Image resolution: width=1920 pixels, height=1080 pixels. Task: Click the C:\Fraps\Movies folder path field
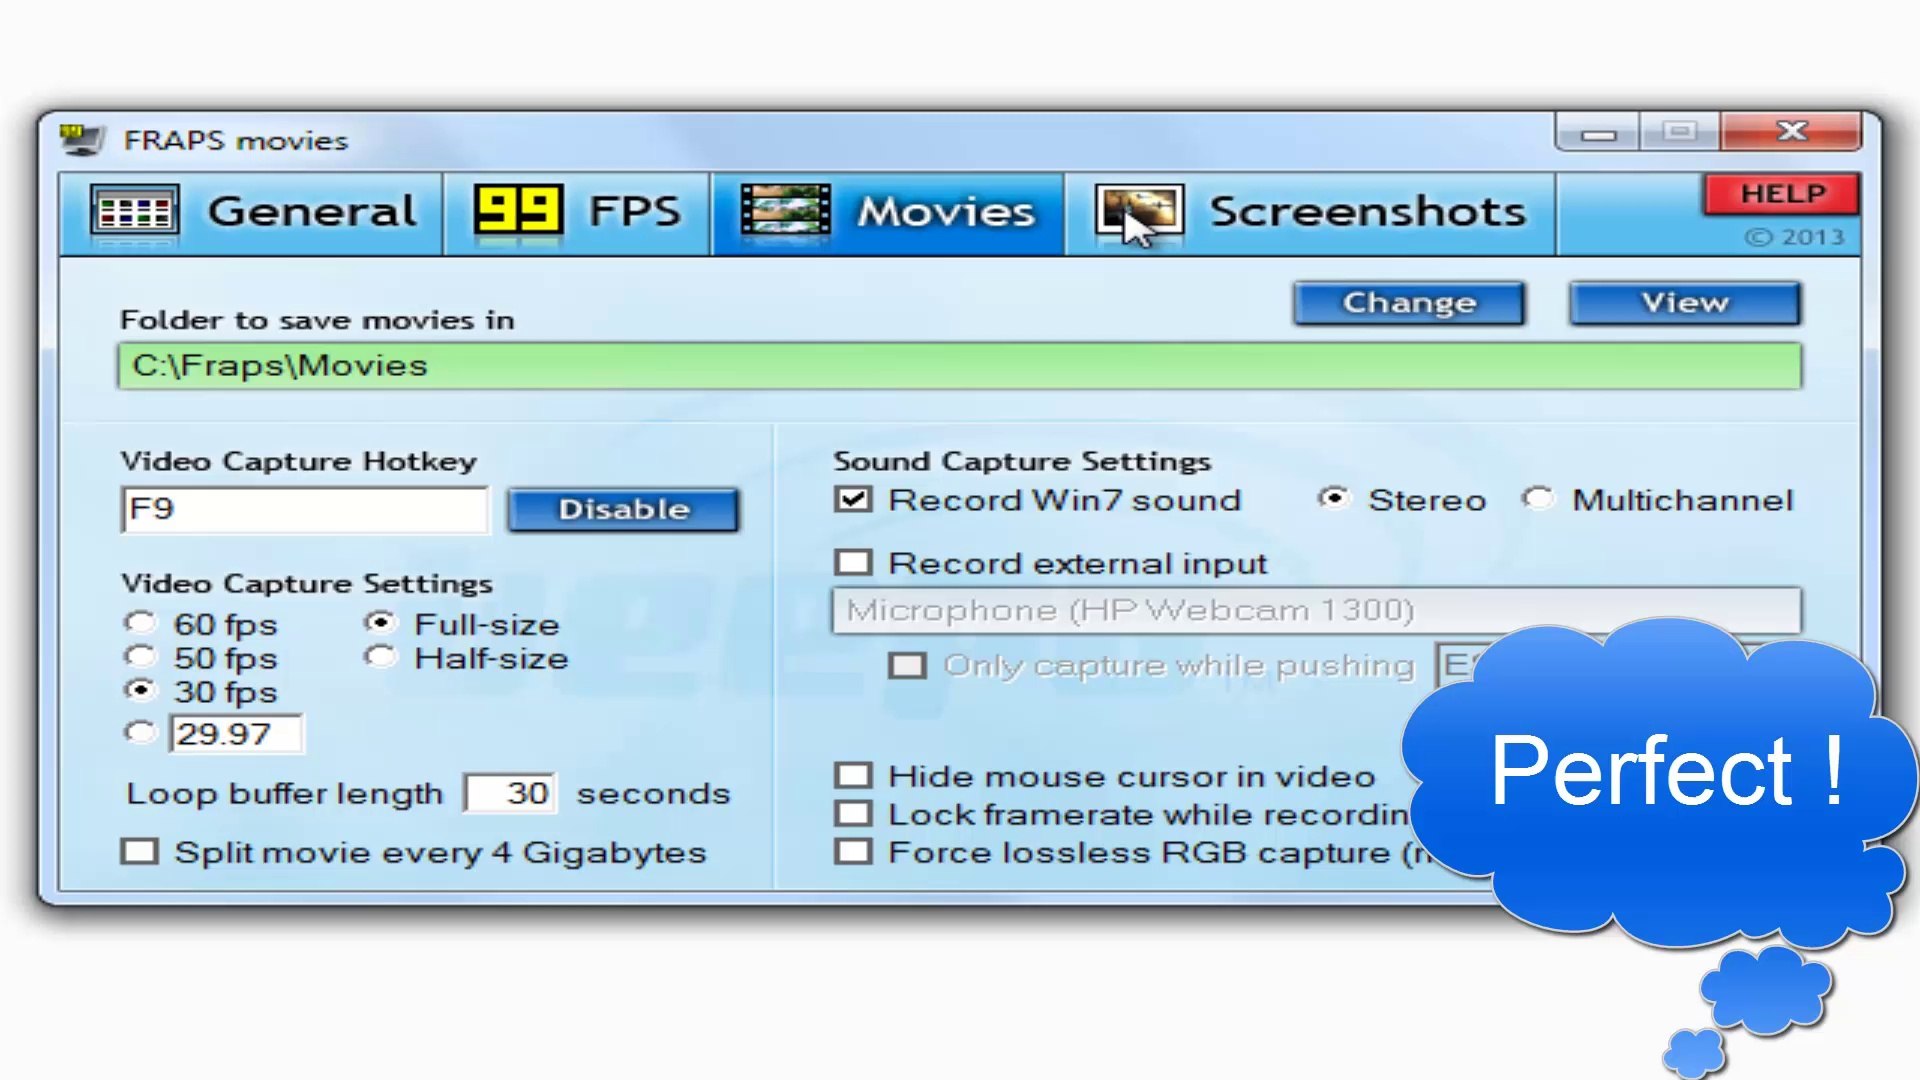coord(960,366)
